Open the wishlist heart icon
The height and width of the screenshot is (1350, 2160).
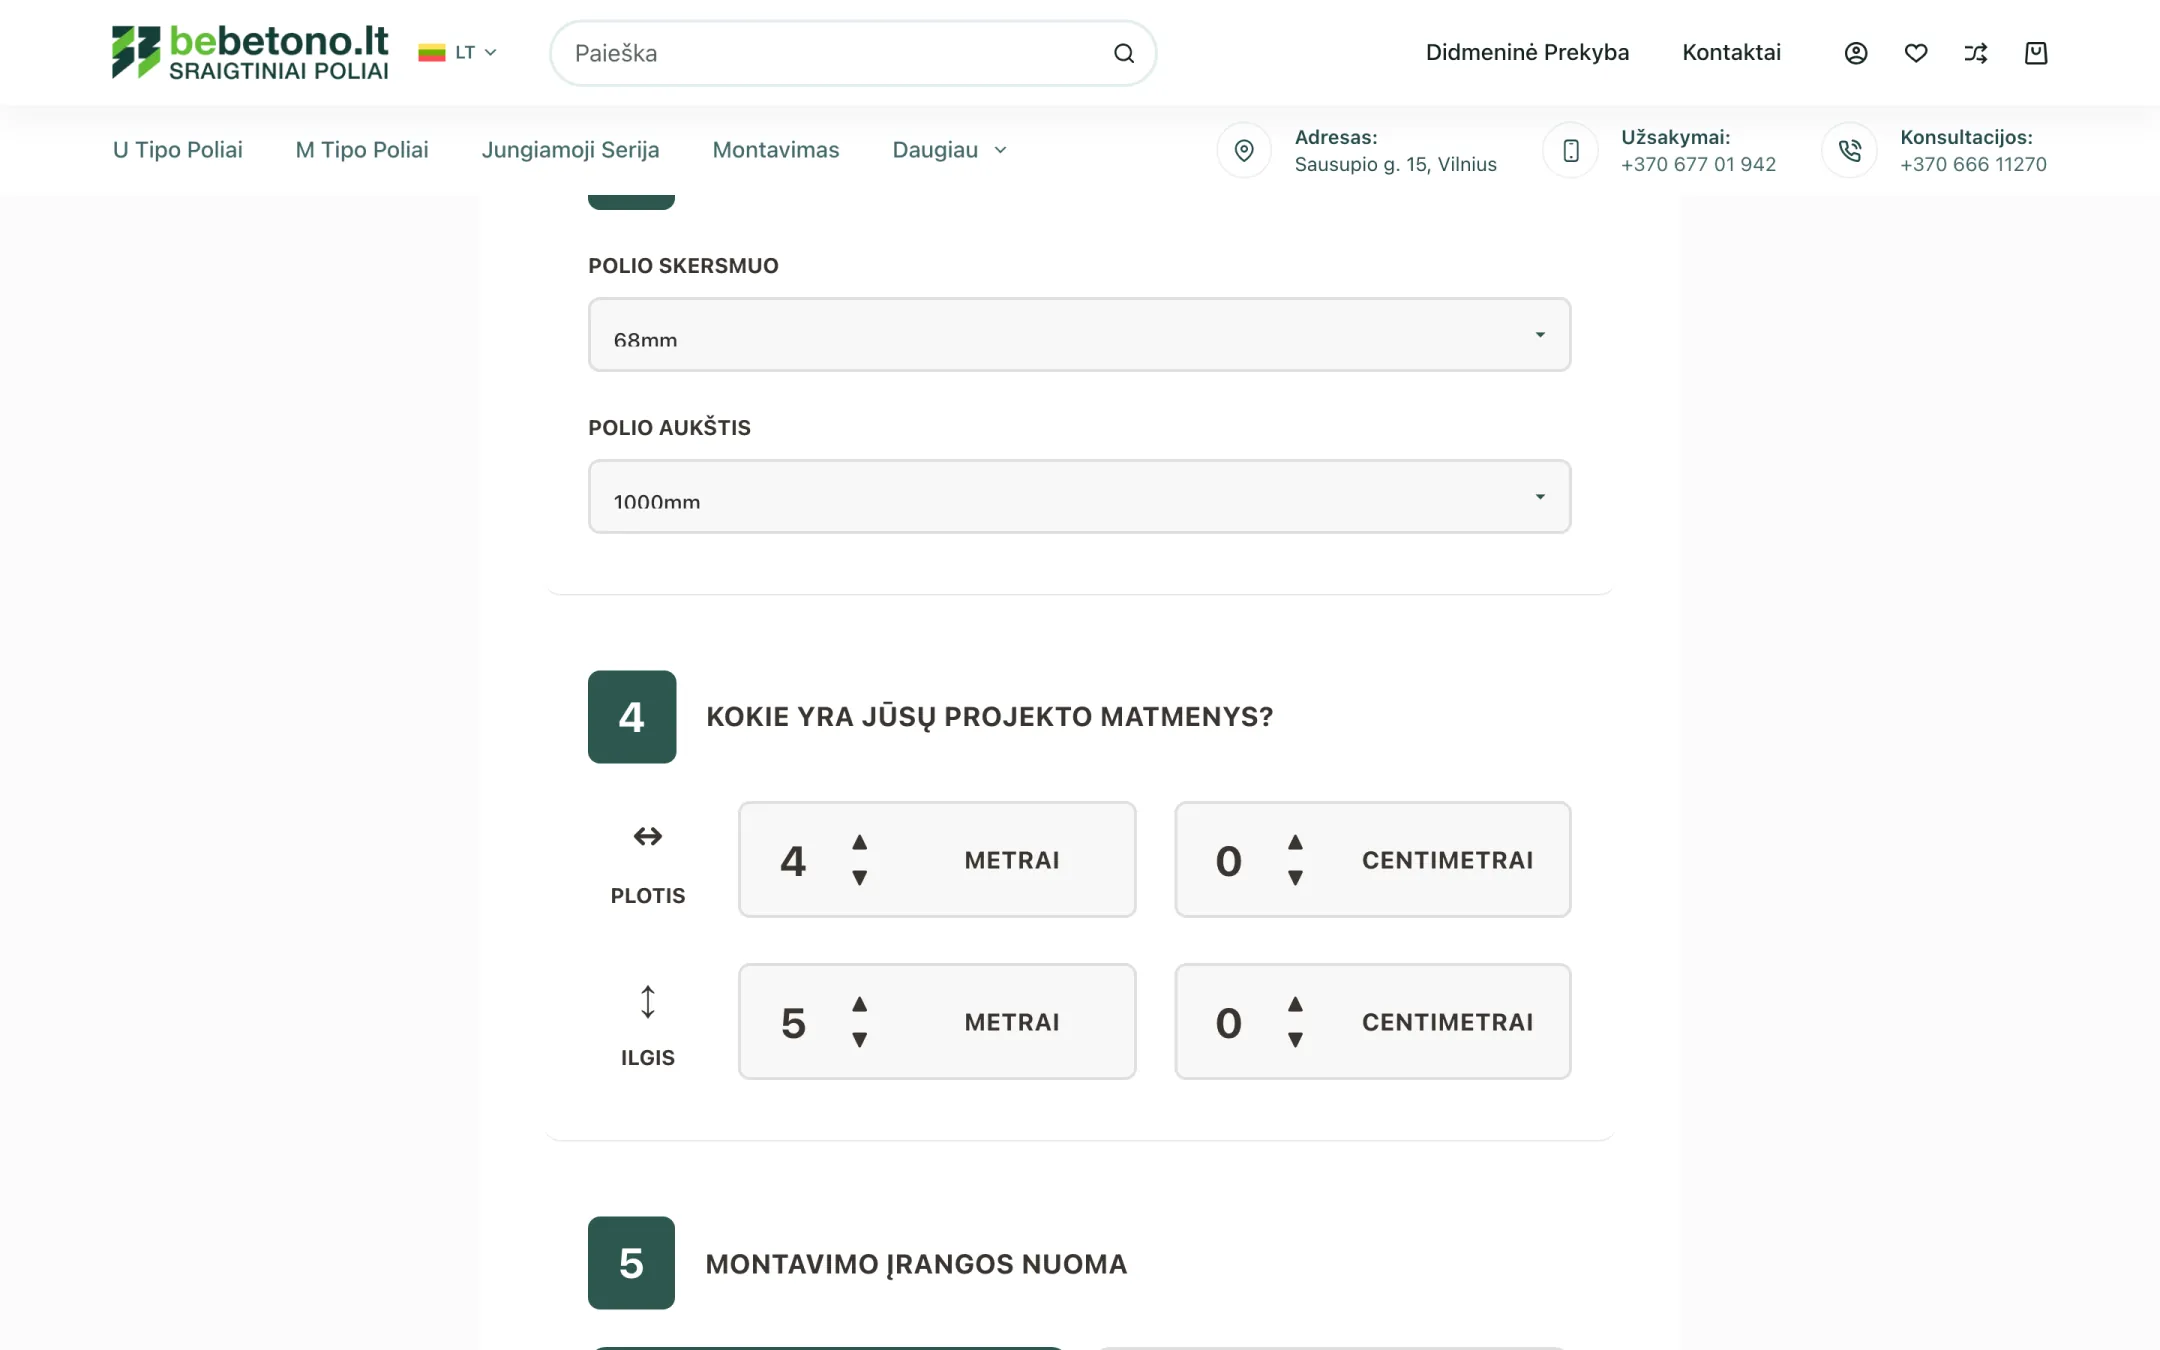1915,53
